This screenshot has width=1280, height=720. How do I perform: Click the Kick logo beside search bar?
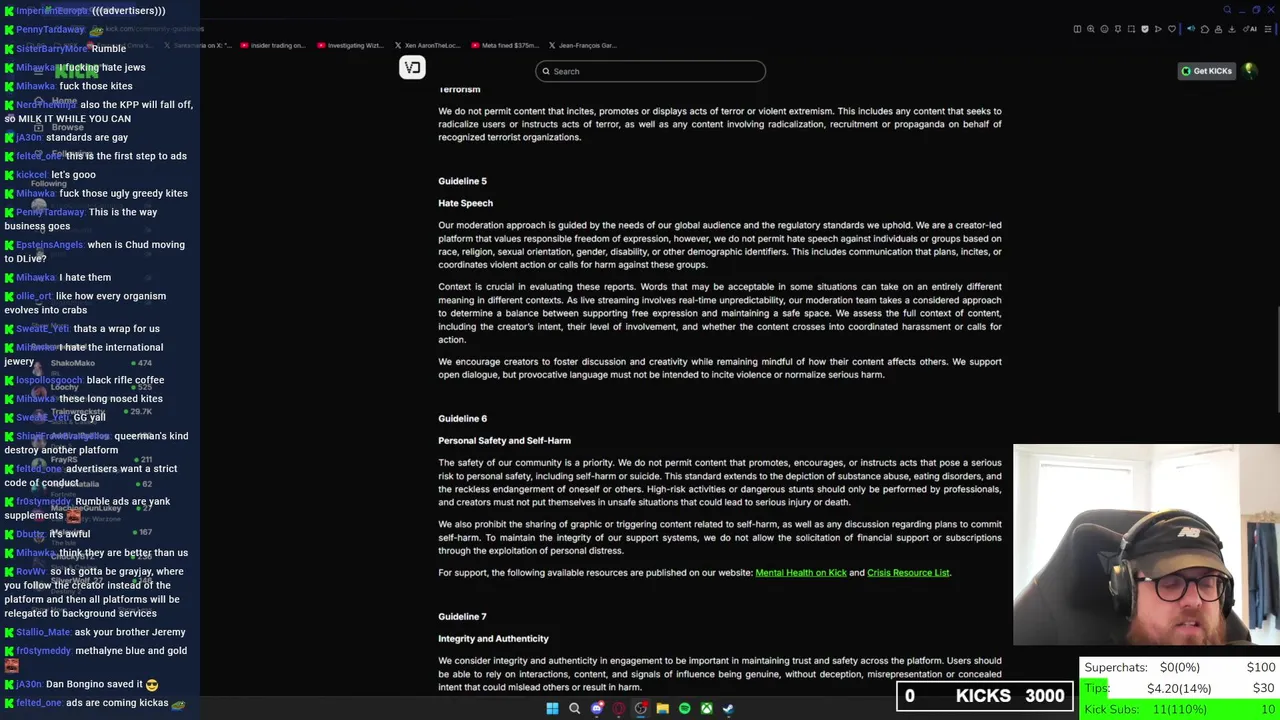point(412,67)
